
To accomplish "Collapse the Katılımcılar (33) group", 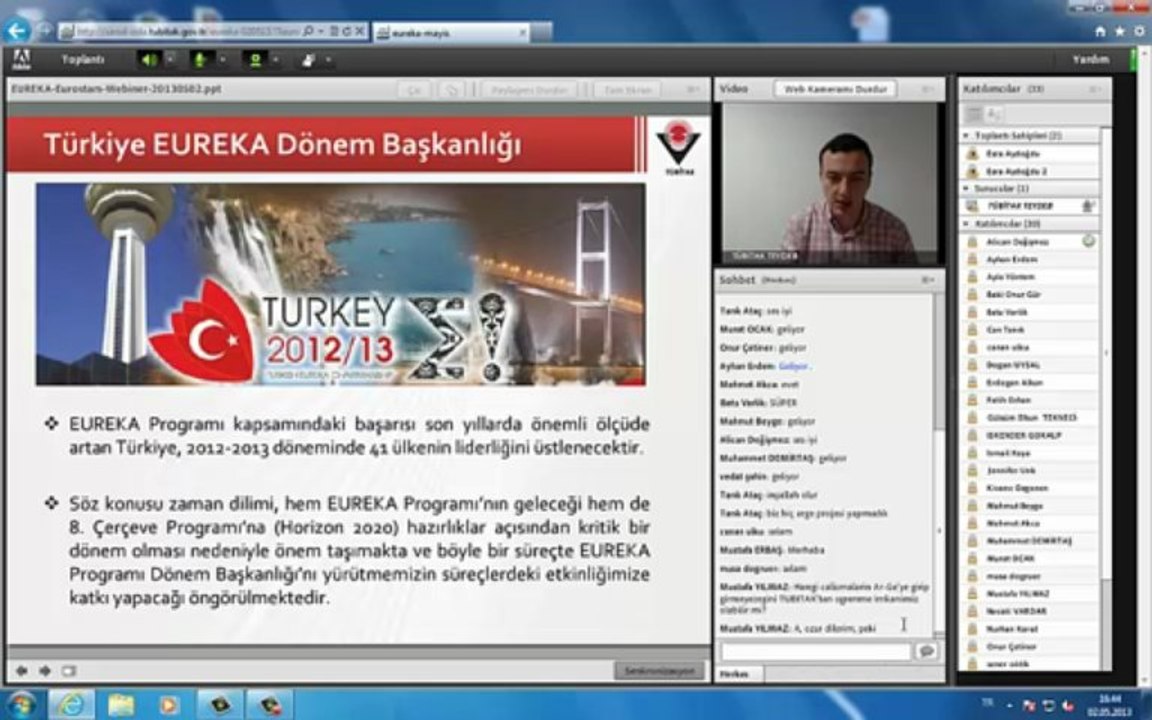I will click(966, 223).
